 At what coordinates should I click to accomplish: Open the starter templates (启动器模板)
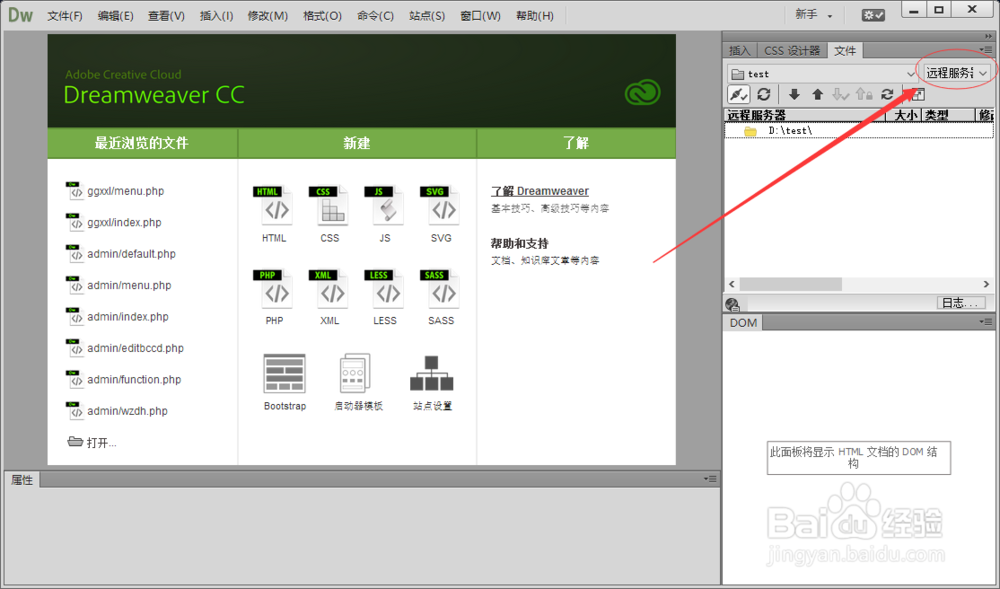[358, 382]
